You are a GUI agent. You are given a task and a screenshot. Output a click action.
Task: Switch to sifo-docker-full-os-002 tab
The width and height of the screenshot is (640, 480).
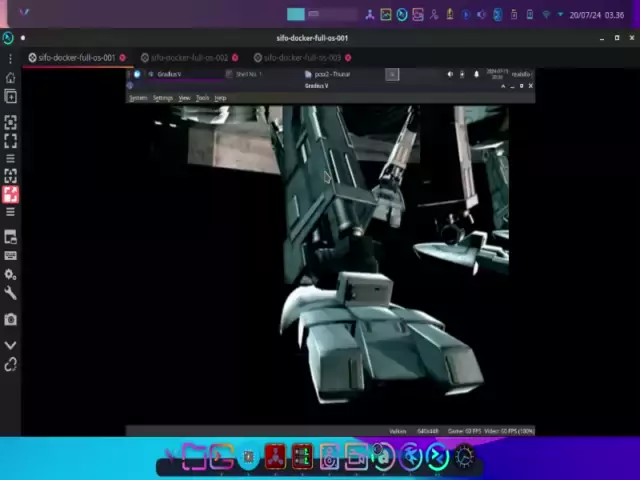click(189, 58)
